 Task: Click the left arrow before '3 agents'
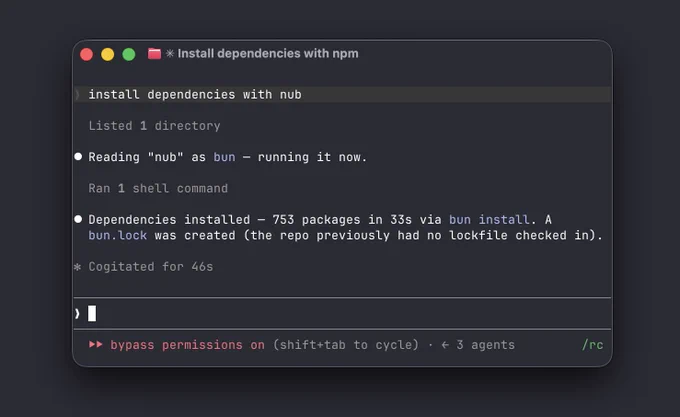(x=445, y=345)
